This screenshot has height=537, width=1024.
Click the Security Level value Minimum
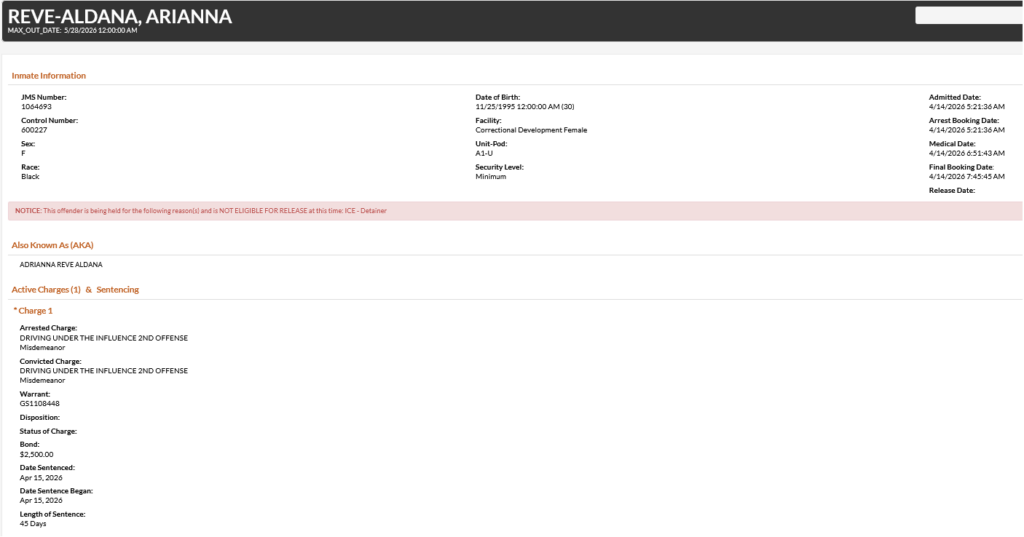pyautogui.click(x=490, y=176)
